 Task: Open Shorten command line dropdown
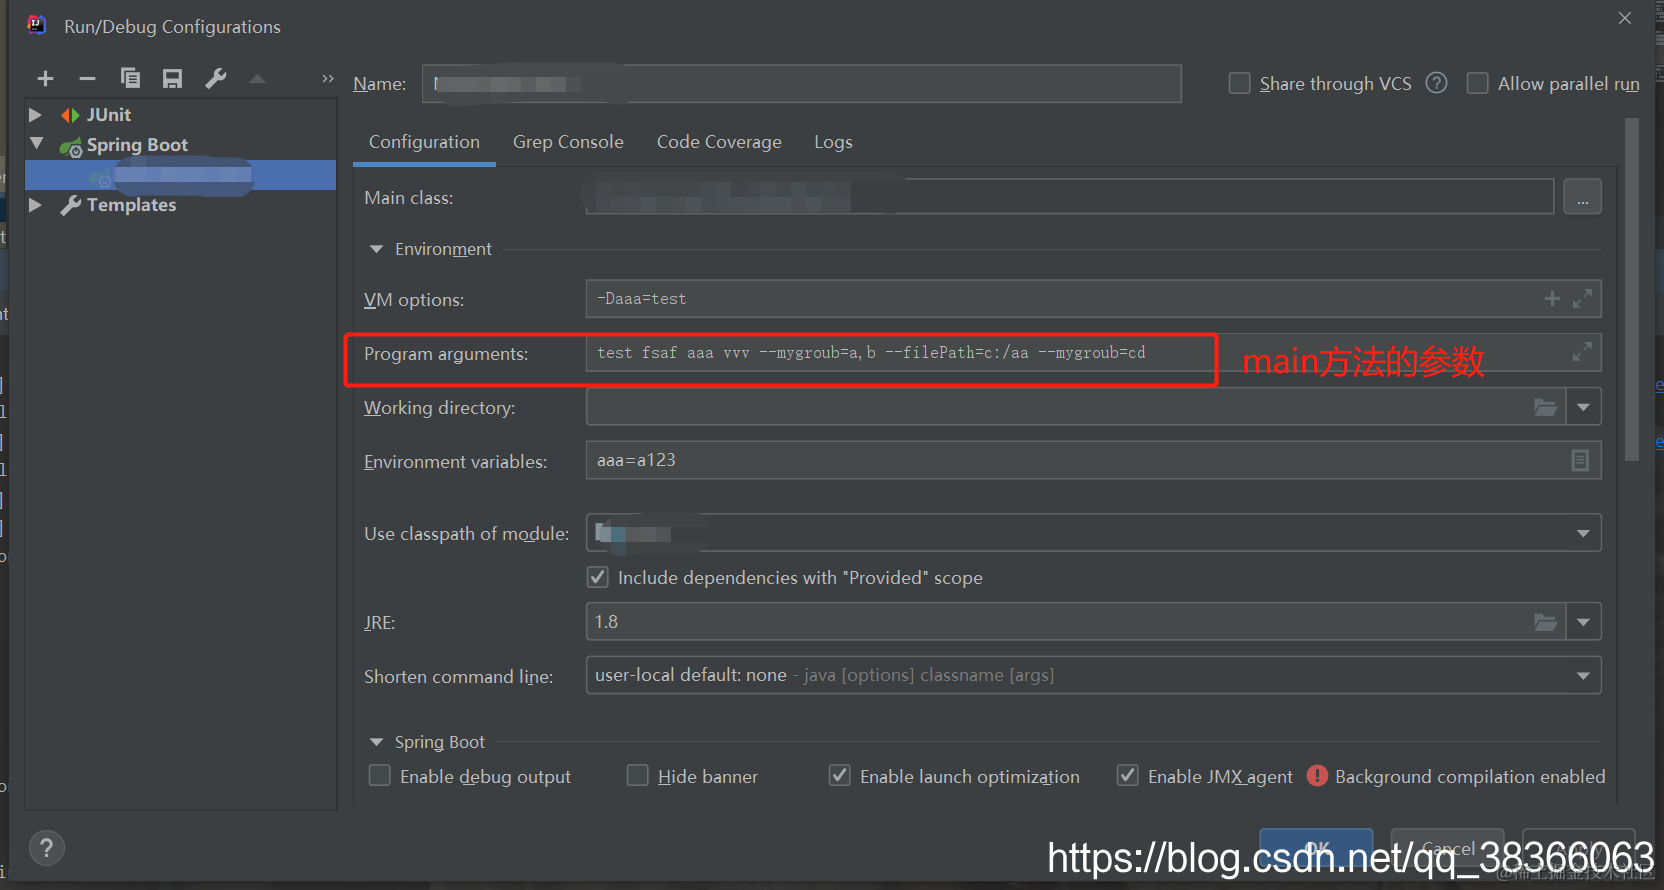tap(1583, 675)
